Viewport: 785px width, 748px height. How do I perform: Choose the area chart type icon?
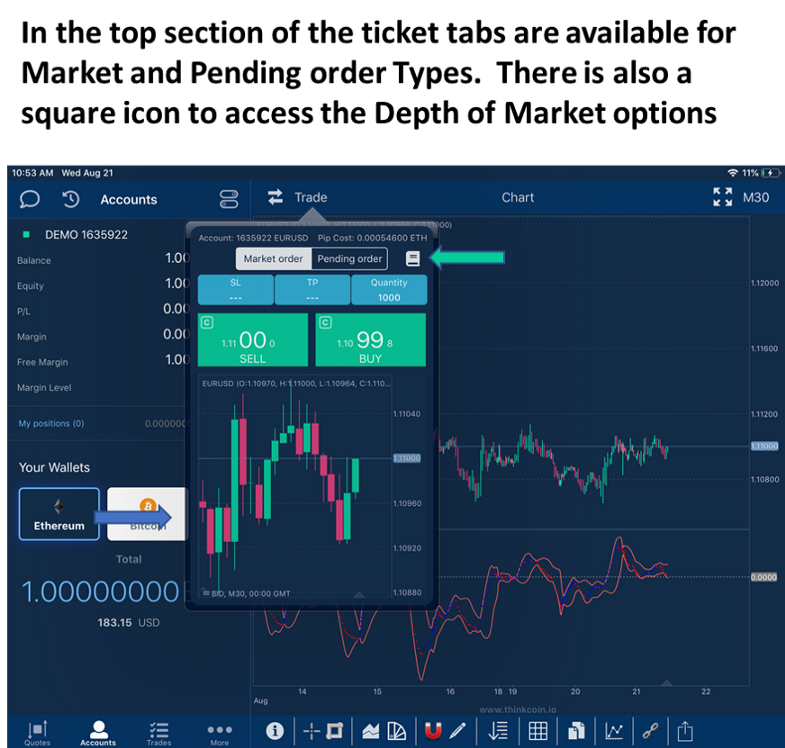click(x=370, y=731)
